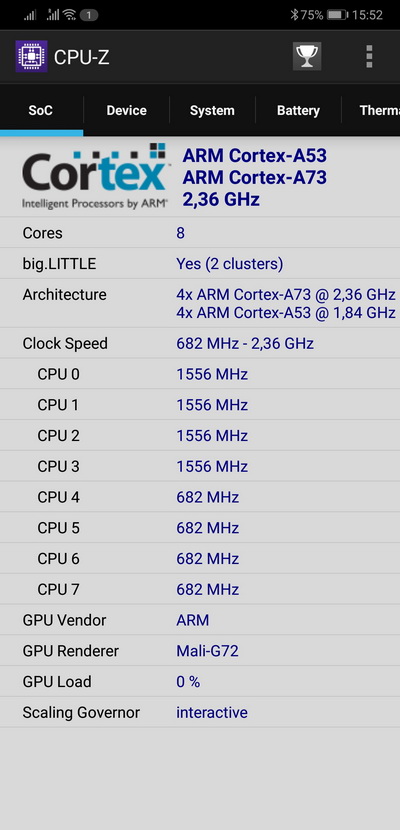The width and height of the screenshot is (400, 830).
Task: Tap the battery icon in status bar
Action: pyautogui.click(x=337, y=15)
